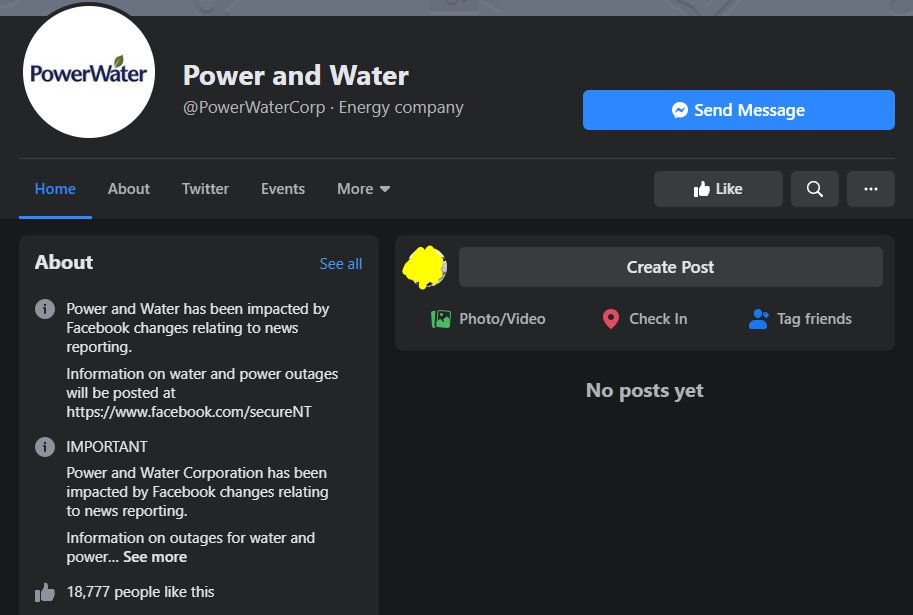Image resolution: width=913 pixels, height=615 pixels.
Task: Click the first info icon in About
Action: click(45, 309)
